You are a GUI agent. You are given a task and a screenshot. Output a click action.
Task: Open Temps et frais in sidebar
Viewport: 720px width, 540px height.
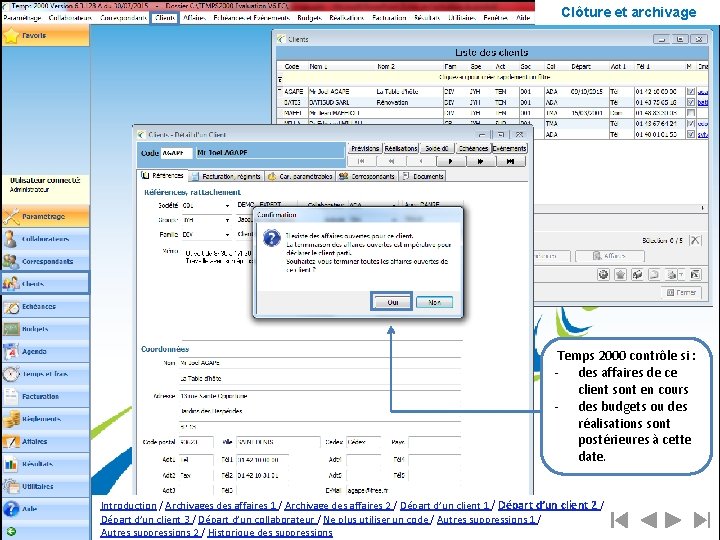tap(45, 374)
